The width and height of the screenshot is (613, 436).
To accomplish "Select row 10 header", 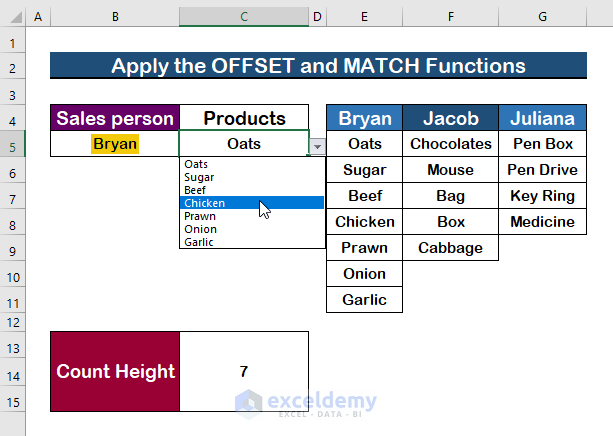I will point(13,274).
